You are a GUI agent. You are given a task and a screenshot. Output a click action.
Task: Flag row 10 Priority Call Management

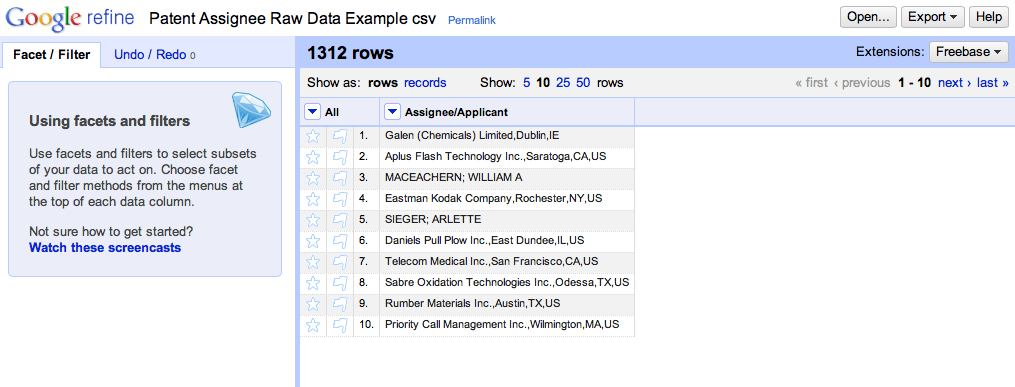click(340, 325)
